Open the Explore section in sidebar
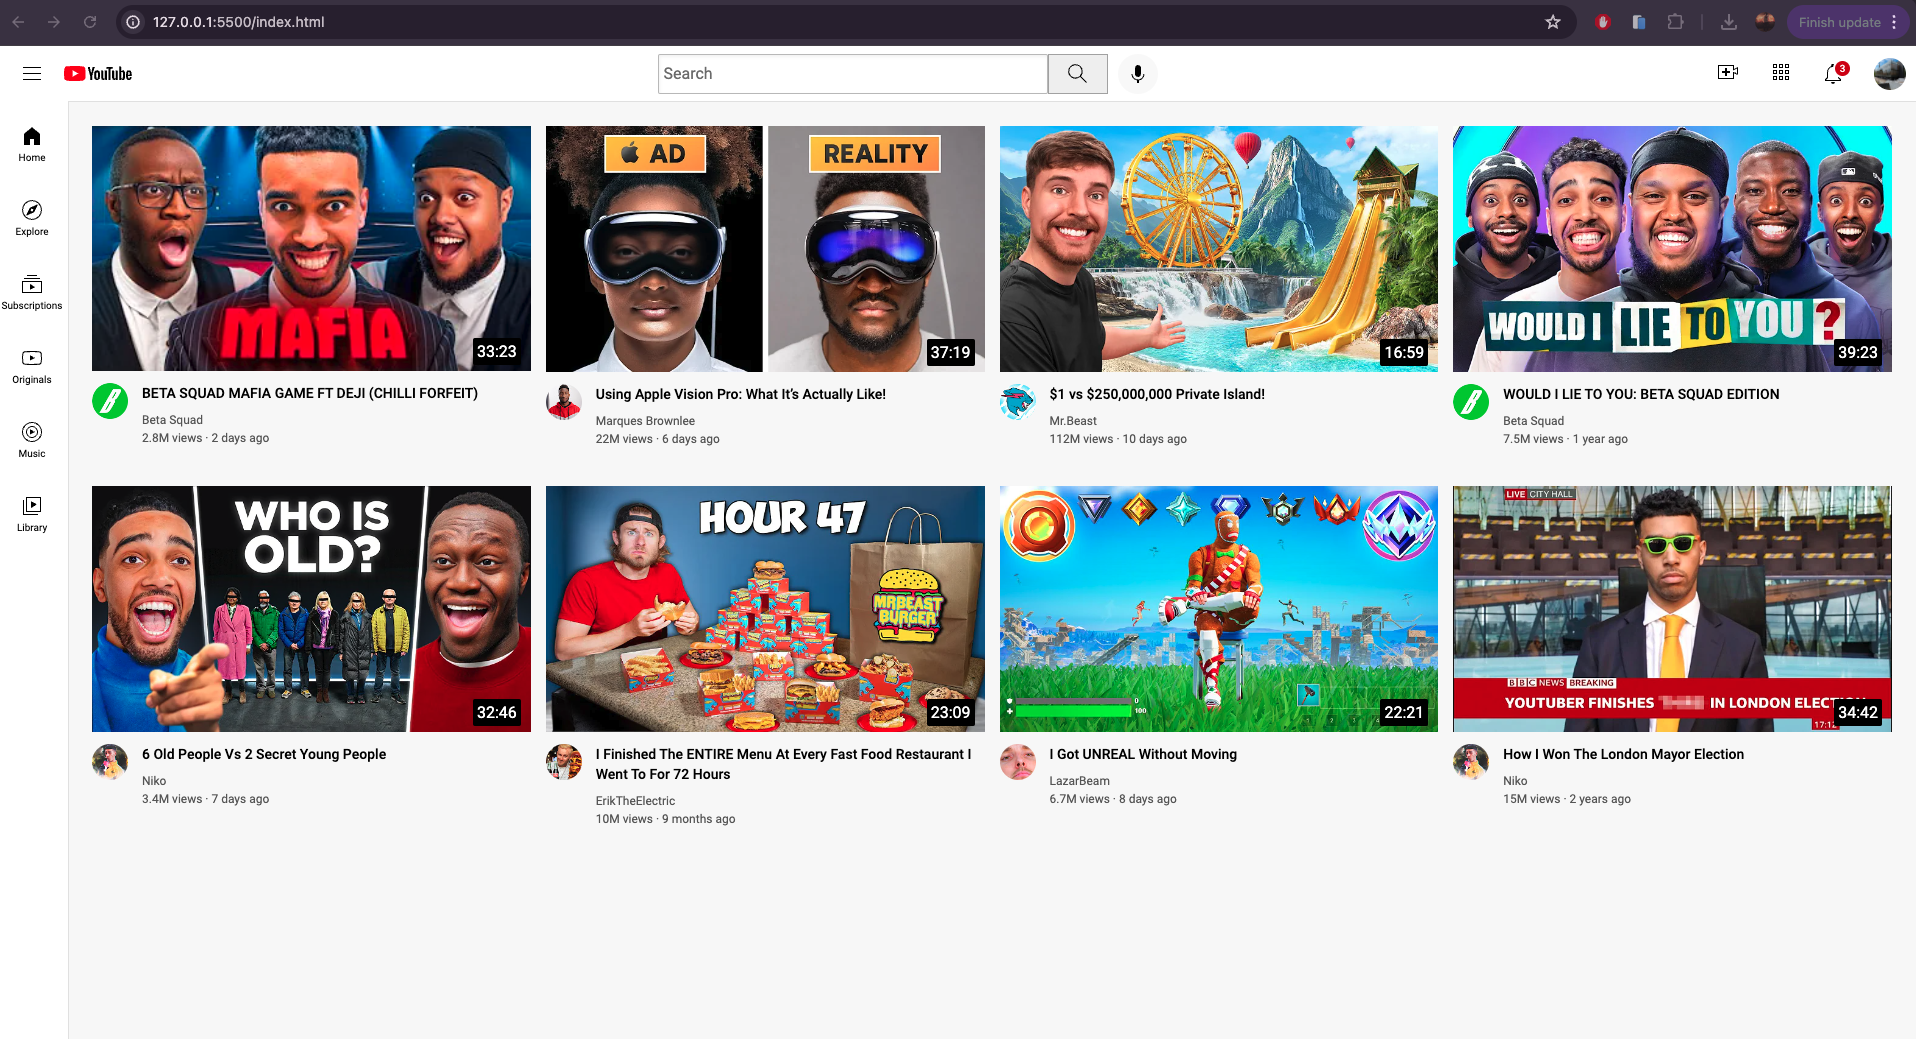Viewport: 1916px width, 1039px height. pos(31,218)
